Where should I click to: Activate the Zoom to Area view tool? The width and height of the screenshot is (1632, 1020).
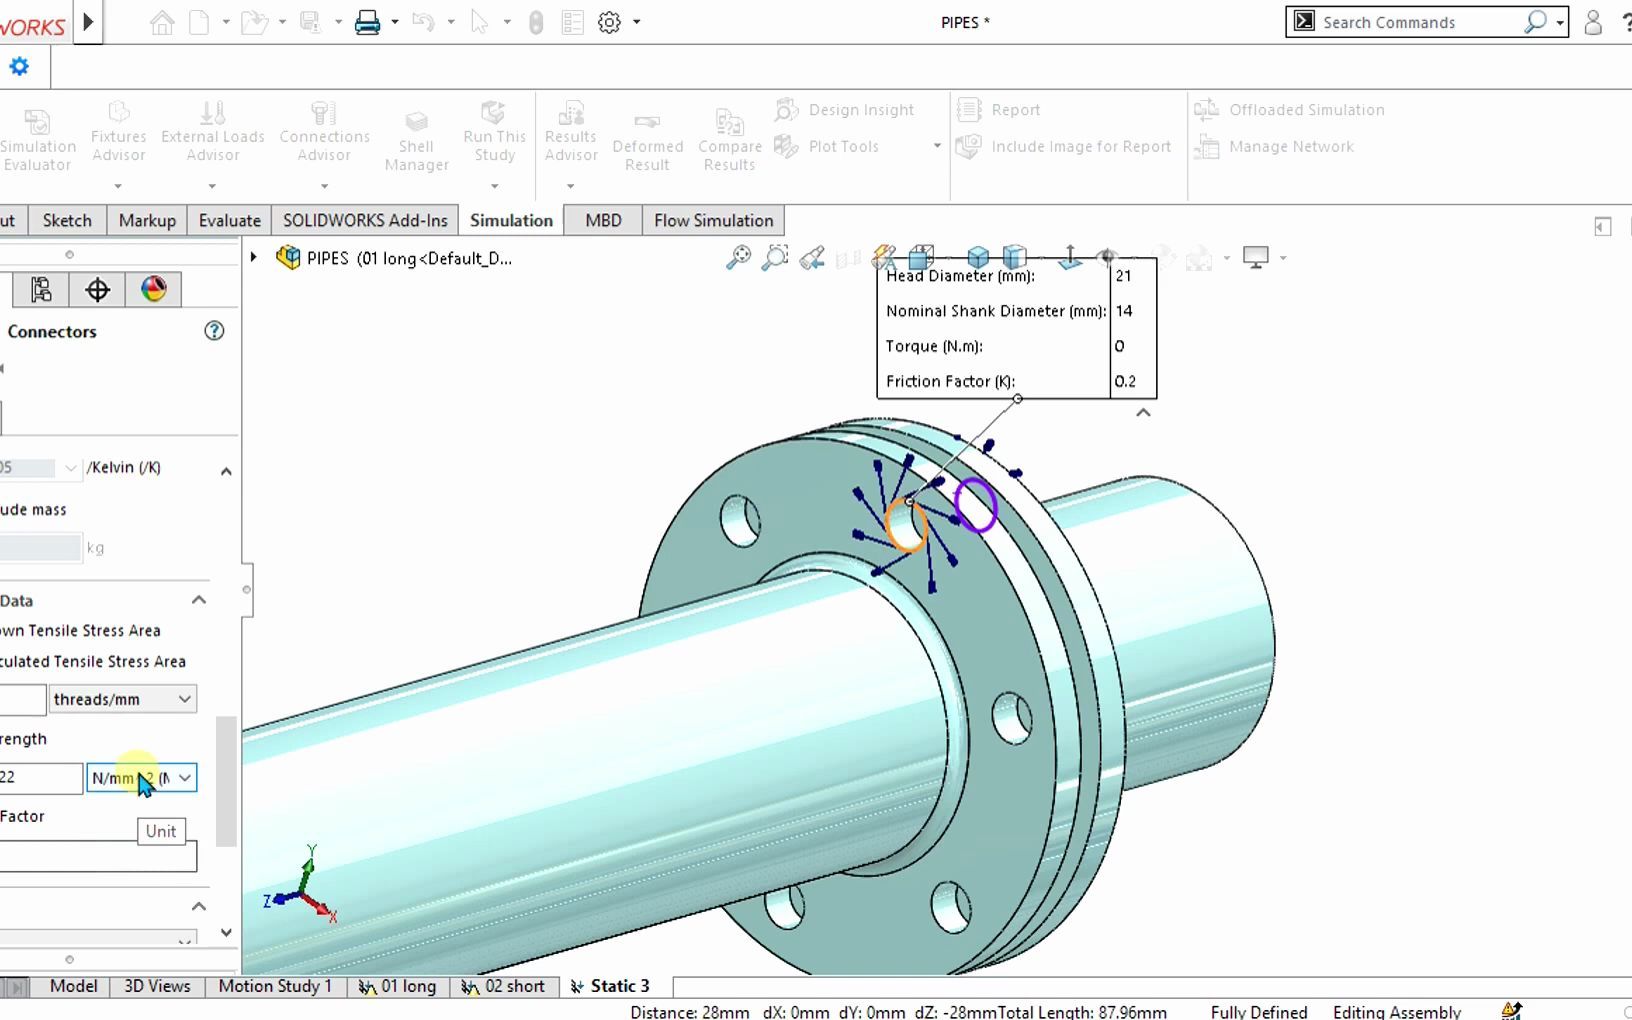click(x=775, y=257)
